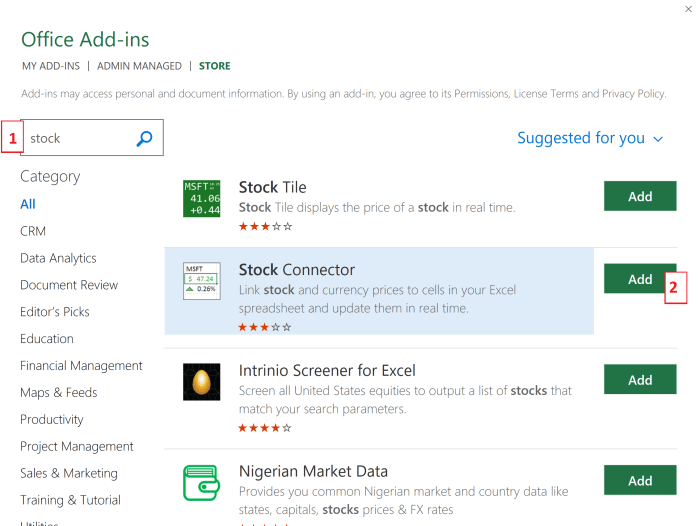Image resolution: width=700 pixels, height=526 pixels.
Task: Add the Nigerian Market Data add-in
Action: click(x=640, y=480)
